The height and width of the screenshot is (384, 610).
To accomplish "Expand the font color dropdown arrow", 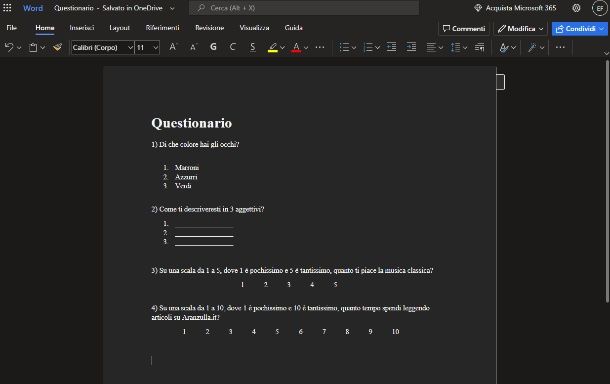I will (306, 48).
